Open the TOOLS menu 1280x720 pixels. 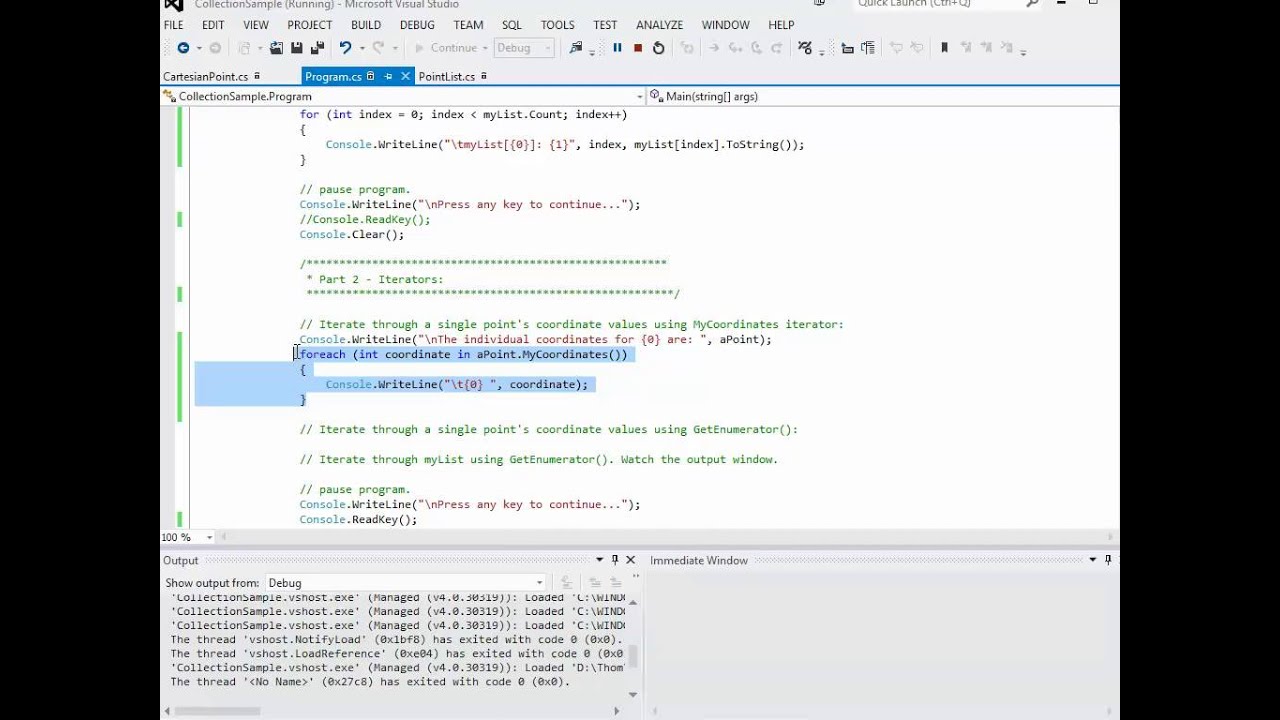tap(558, 25)
